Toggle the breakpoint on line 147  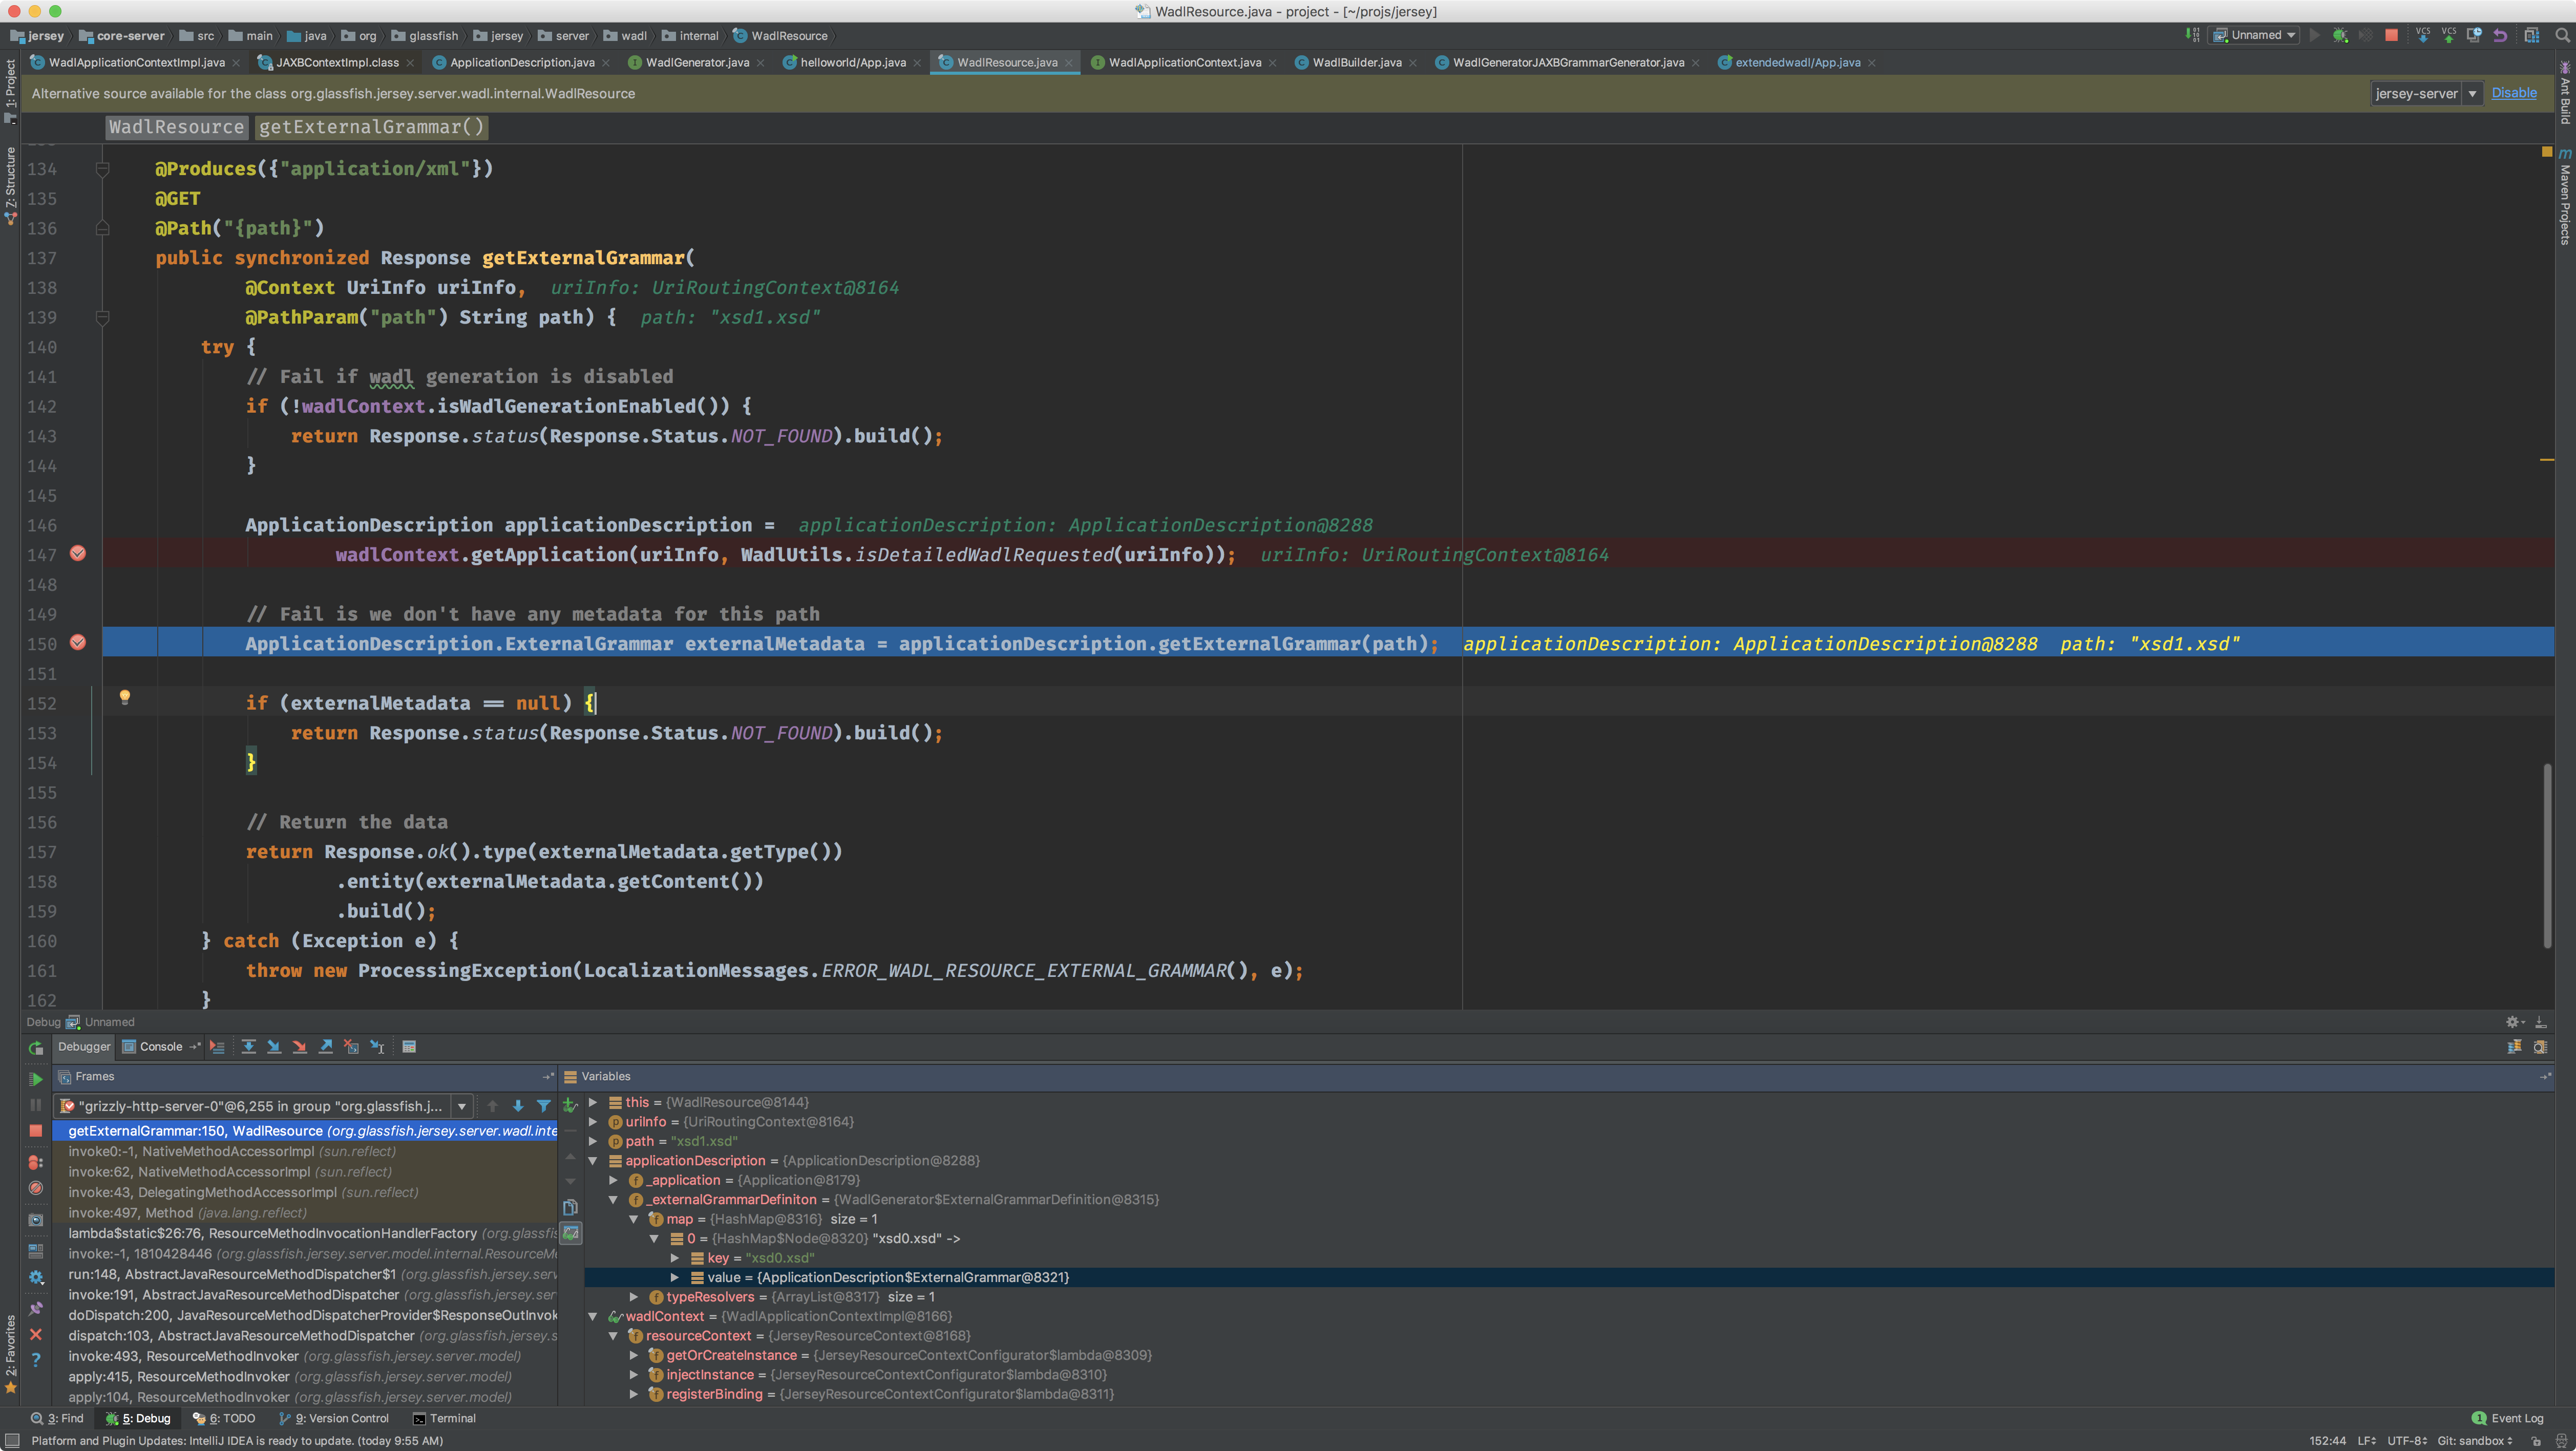click(78, 554)
